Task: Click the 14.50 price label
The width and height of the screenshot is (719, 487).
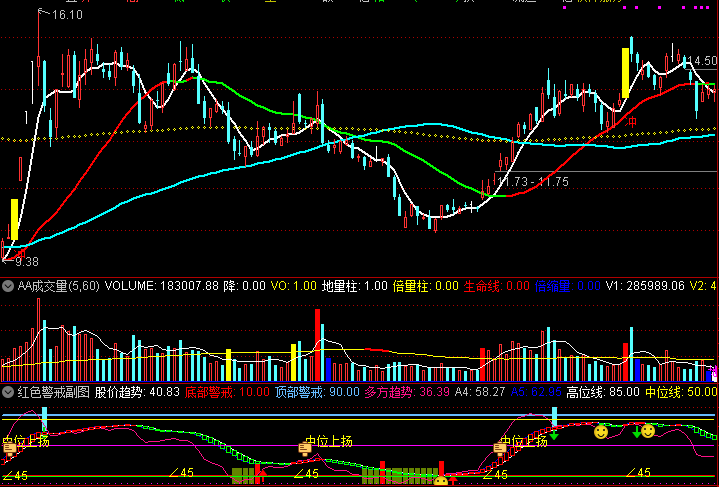Action: tap(702, 61)
